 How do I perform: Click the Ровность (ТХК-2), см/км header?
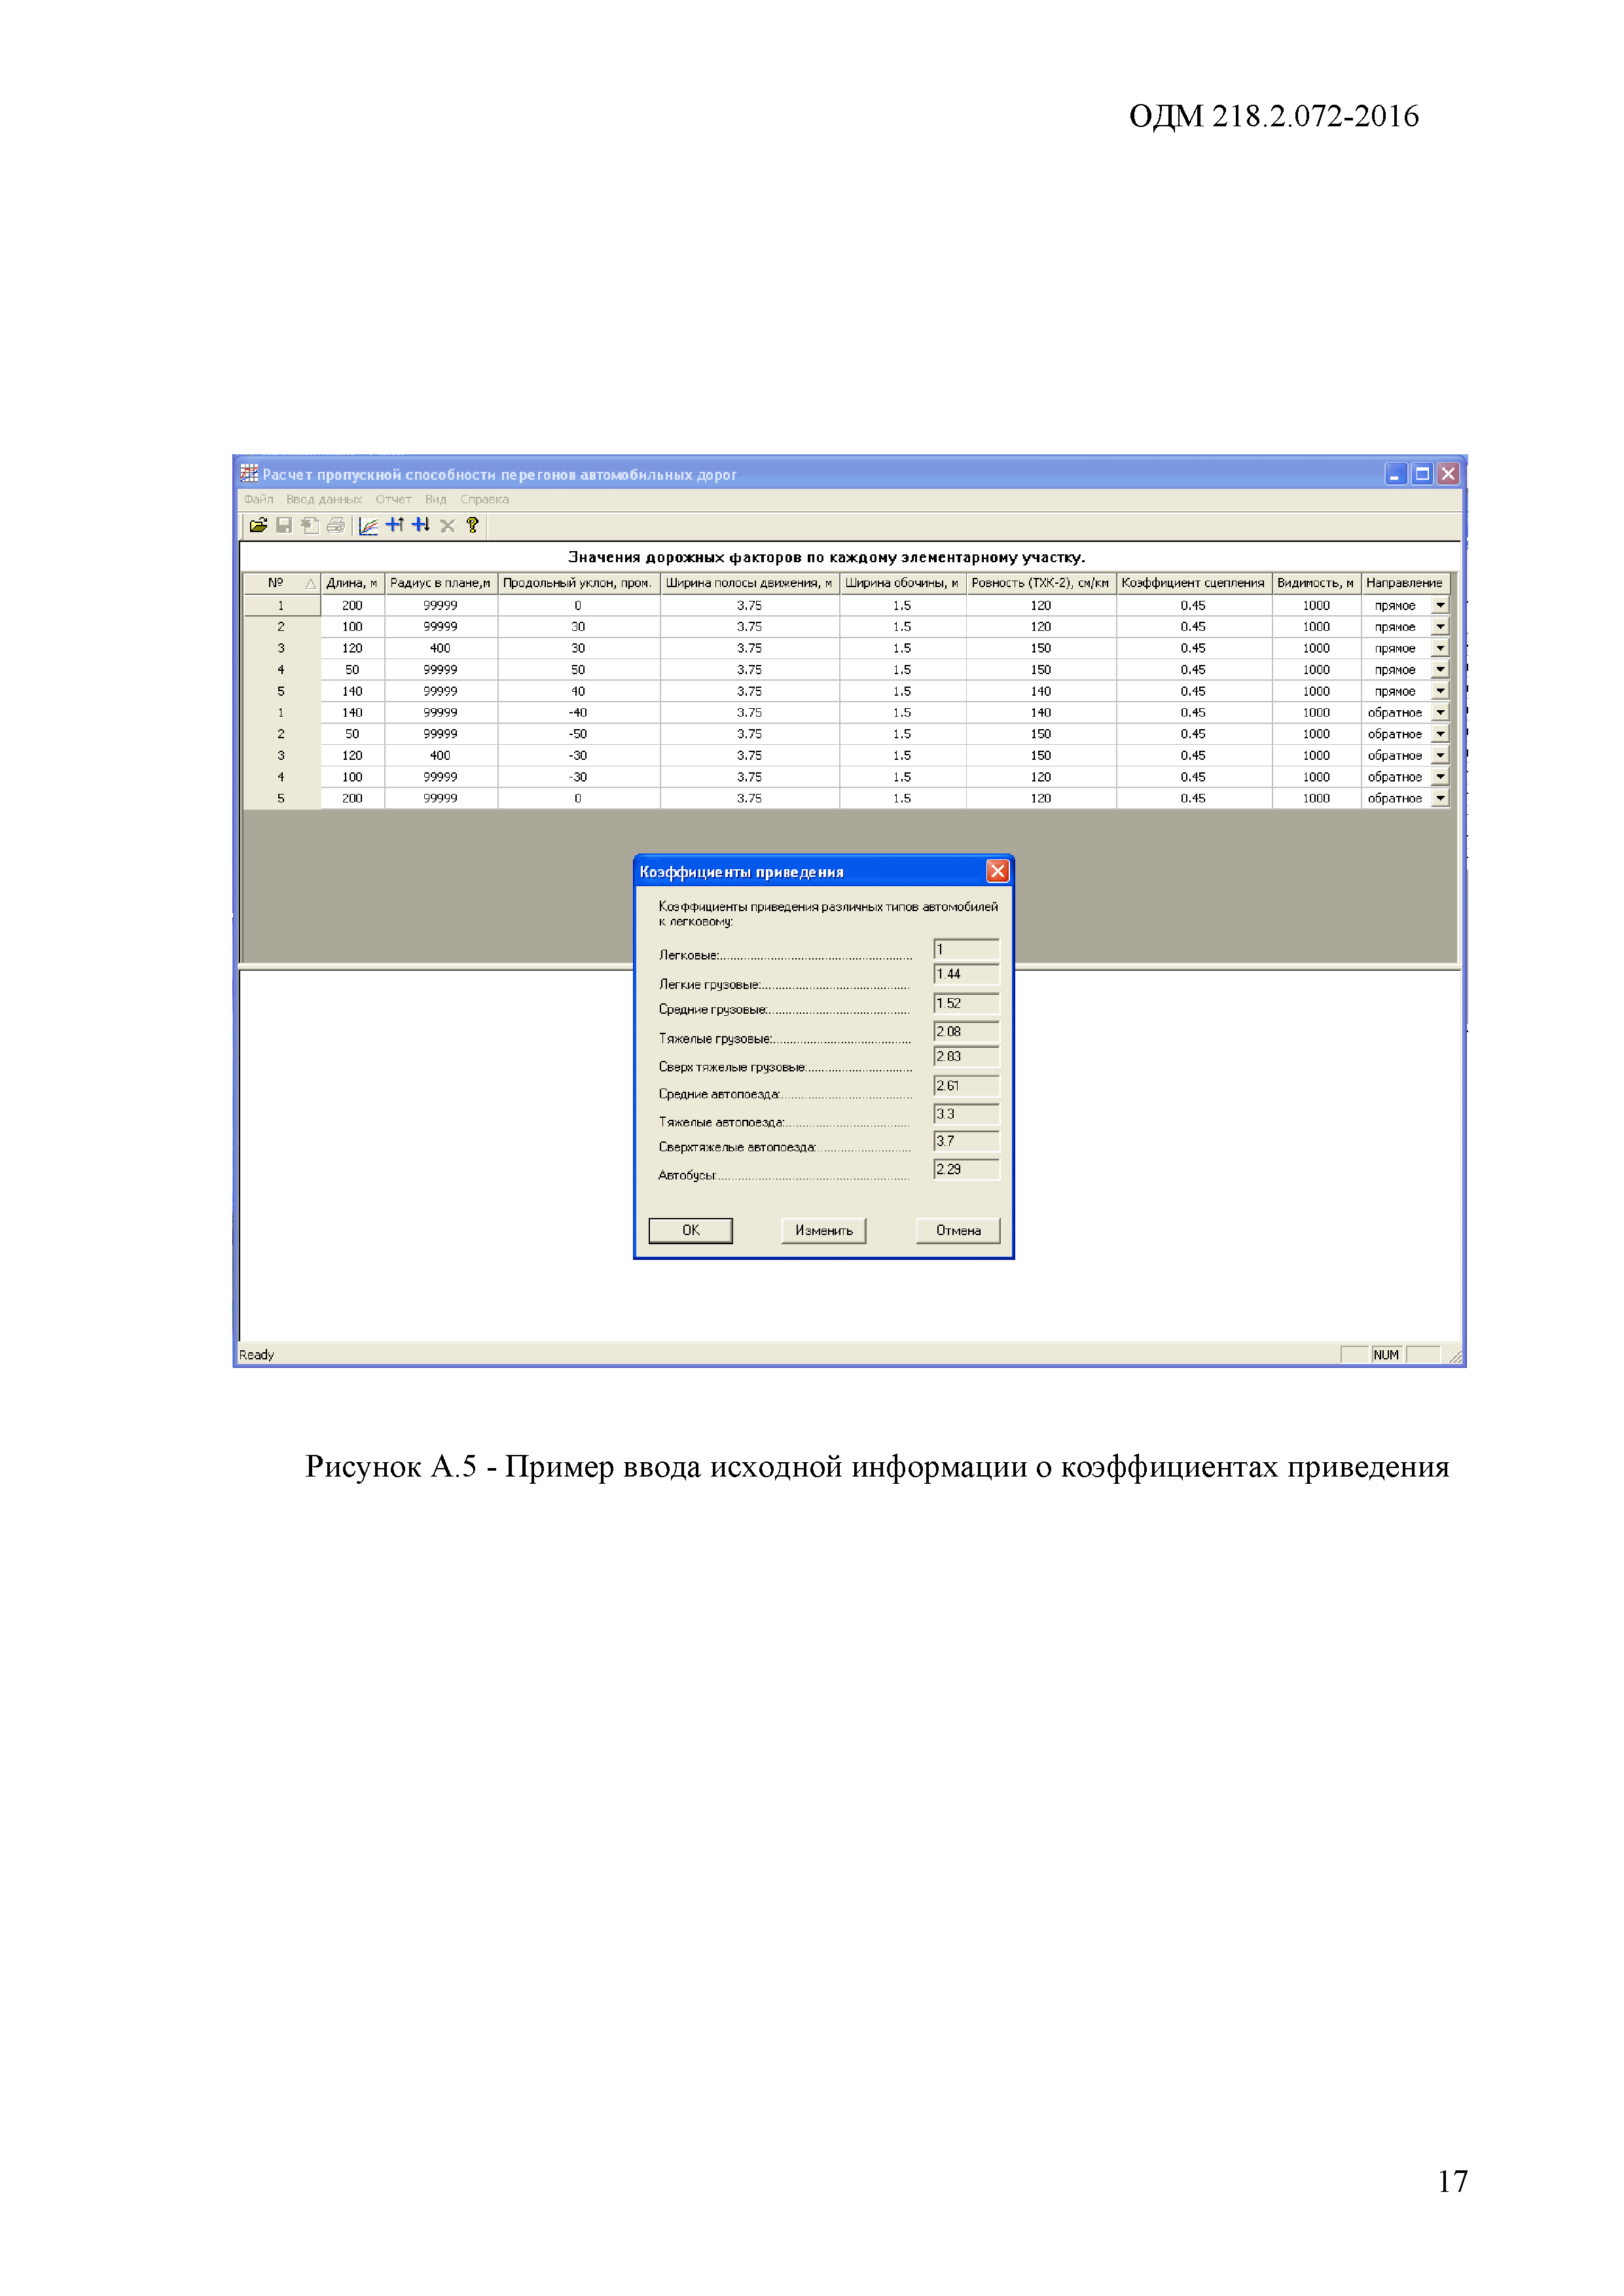(x=1040, y=583)
